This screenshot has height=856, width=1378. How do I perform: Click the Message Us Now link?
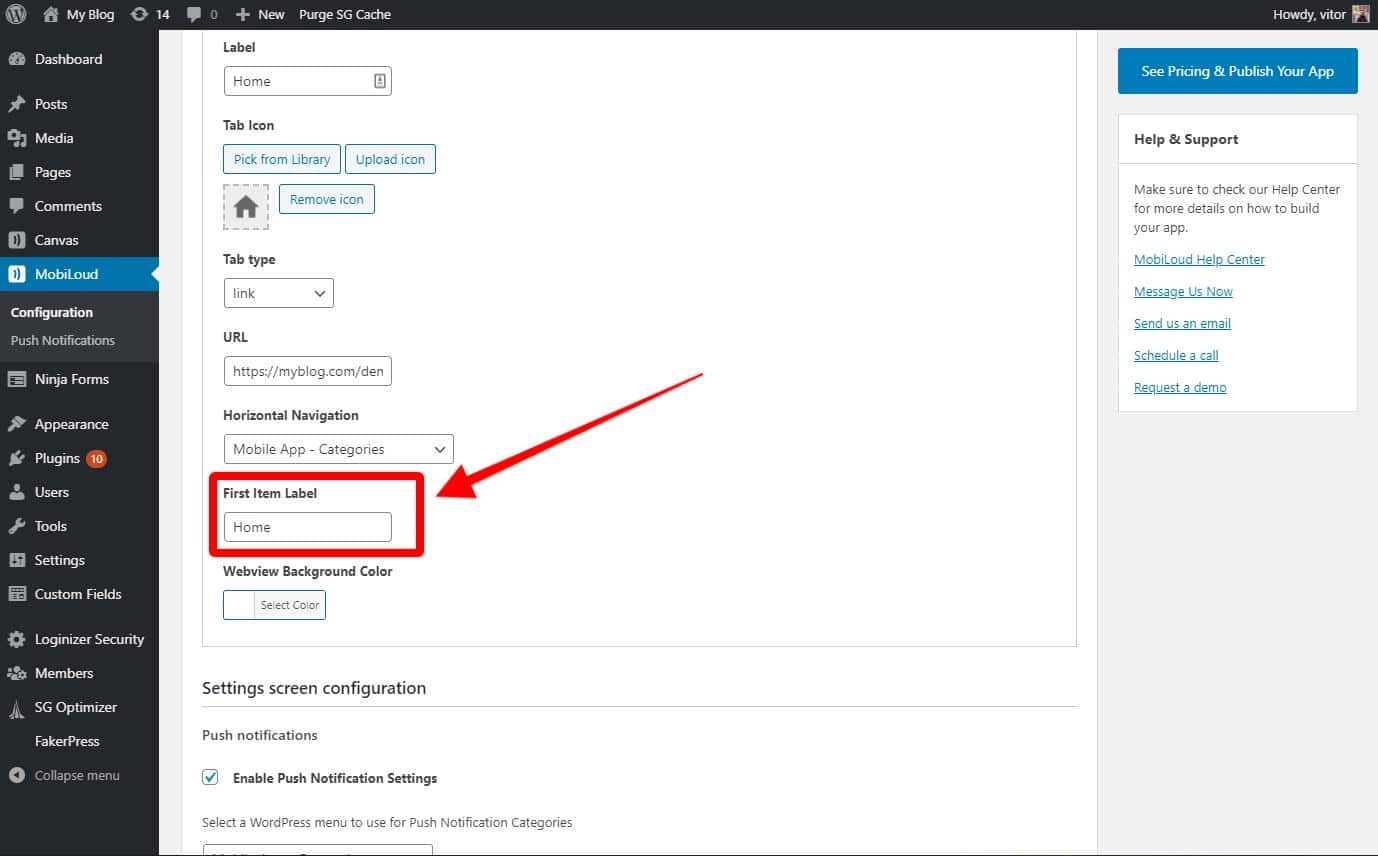coord(1183,291)
